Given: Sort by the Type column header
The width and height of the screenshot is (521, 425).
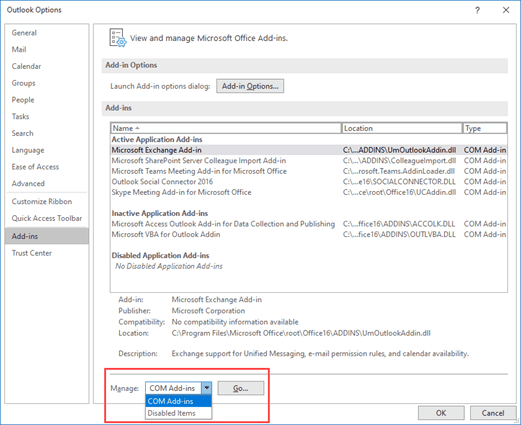Looking at the screenshot, I should (485, 128).
